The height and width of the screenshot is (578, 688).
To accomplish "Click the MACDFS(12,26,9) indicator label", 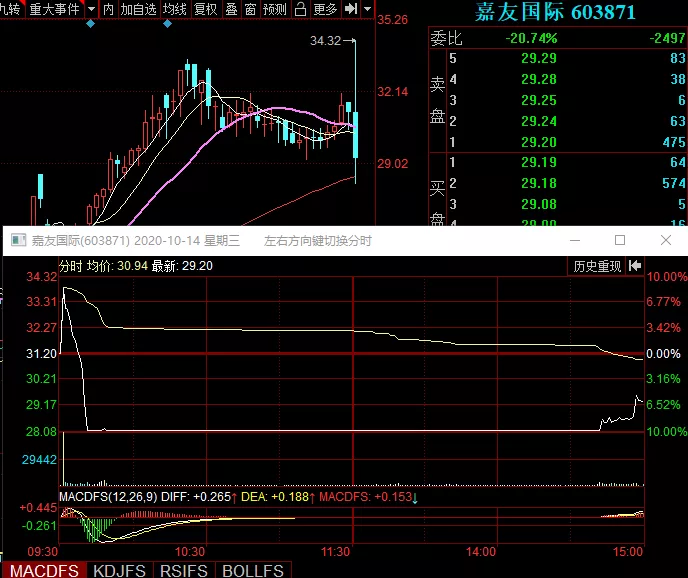I will pos(108,497).
